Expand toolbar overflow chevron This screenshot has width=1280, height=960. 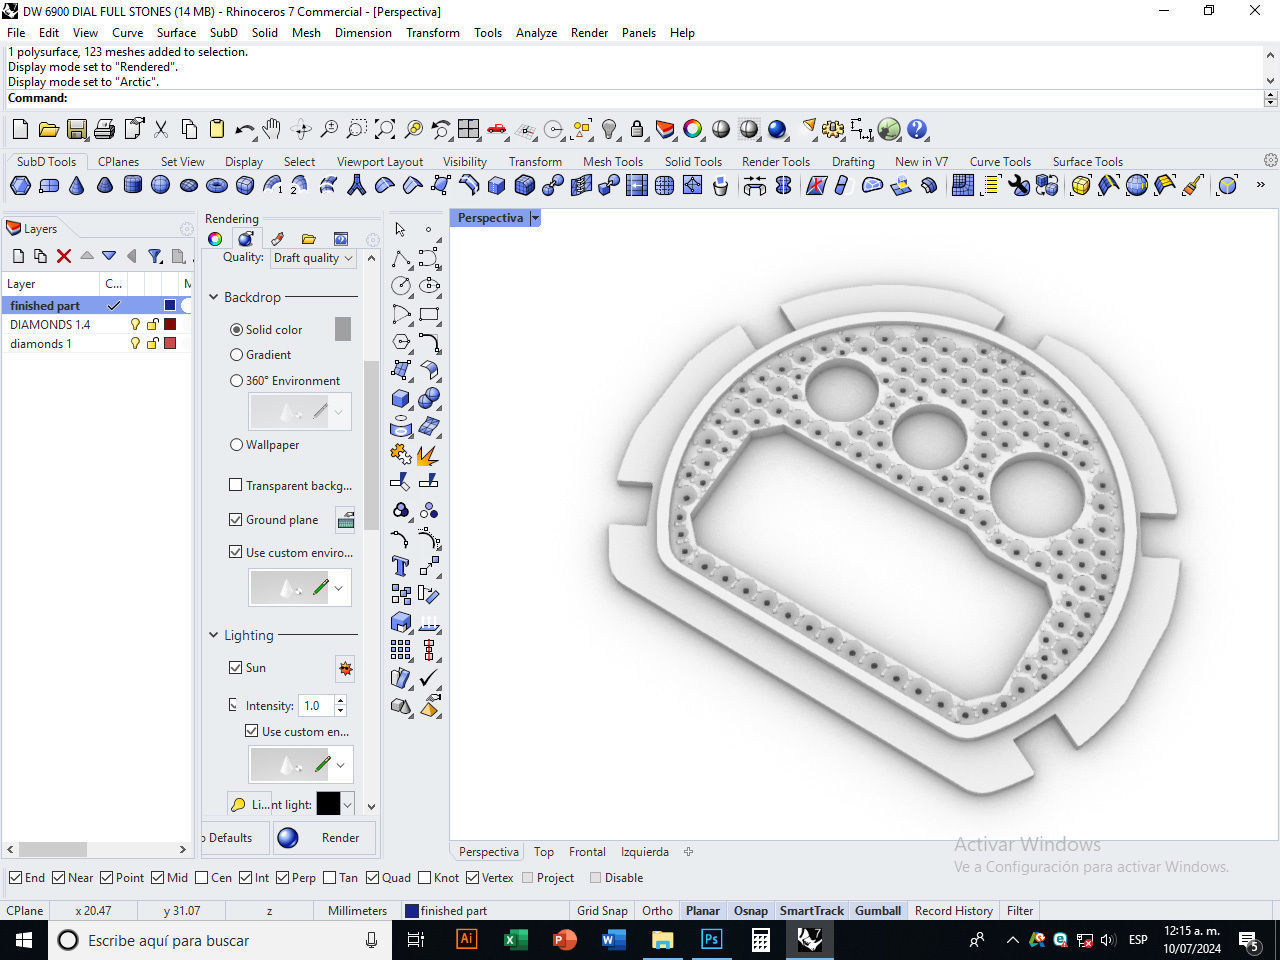[x=1260, y=185]
